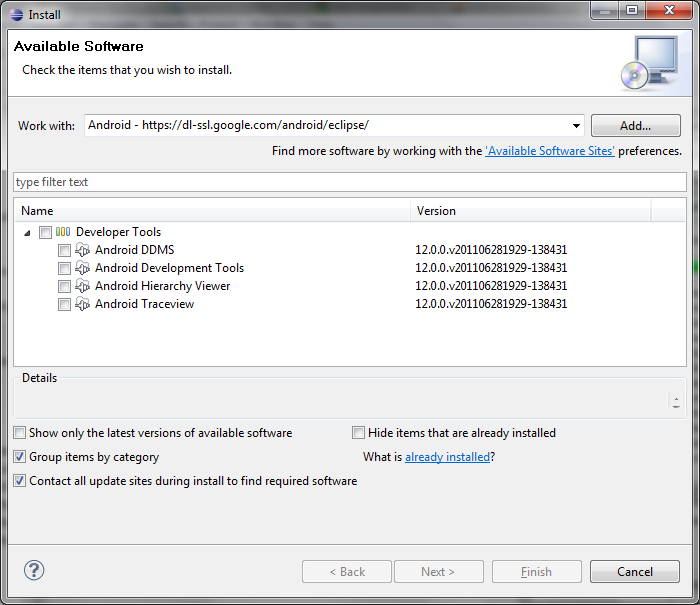Check the Android Development Tools checkbox

64,268
